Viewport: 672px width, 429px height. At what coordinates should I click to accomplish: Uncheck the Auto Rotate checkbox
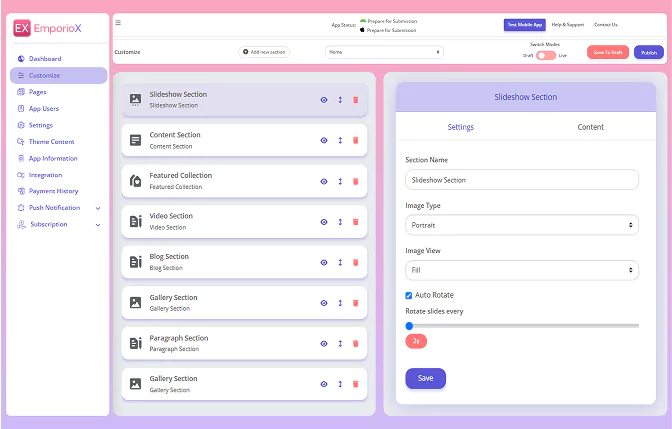[x=409, y=295]
